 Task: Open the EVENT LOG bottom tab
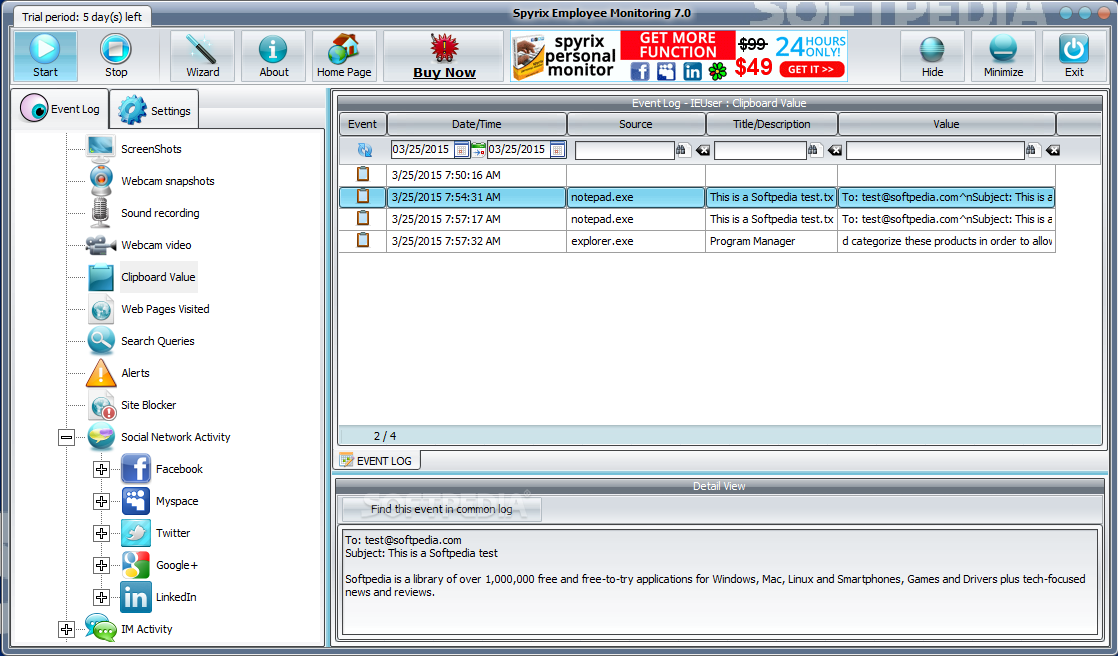[x=377, y=461]
